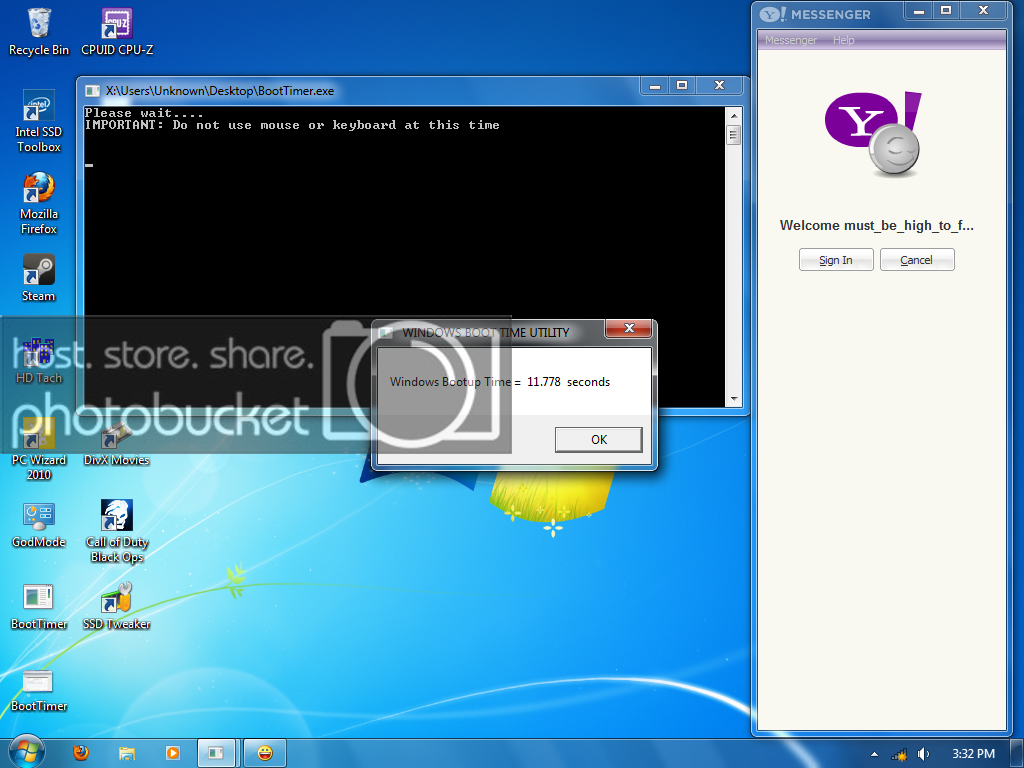Switch to Yahoo Messenger taskbar button

(x=264, y=753)
